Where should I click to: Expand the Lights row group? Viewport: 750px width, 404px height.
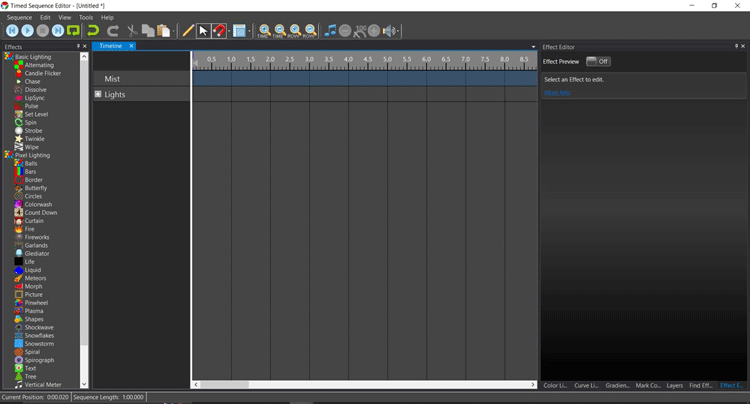pos(98,94)
